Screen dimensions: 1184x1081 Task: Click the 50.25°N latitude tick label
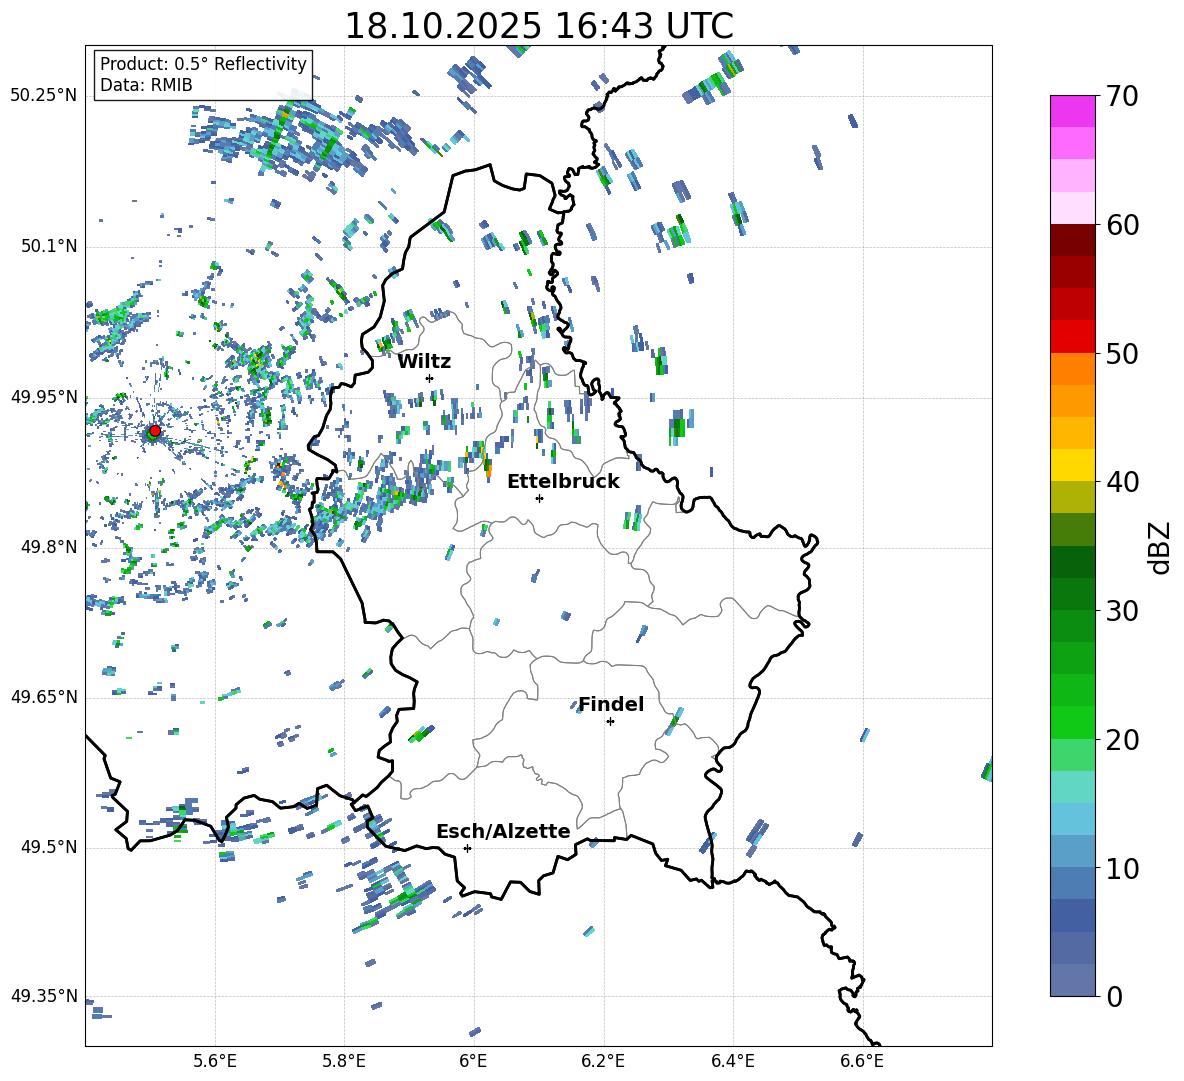tap(44, 96)
